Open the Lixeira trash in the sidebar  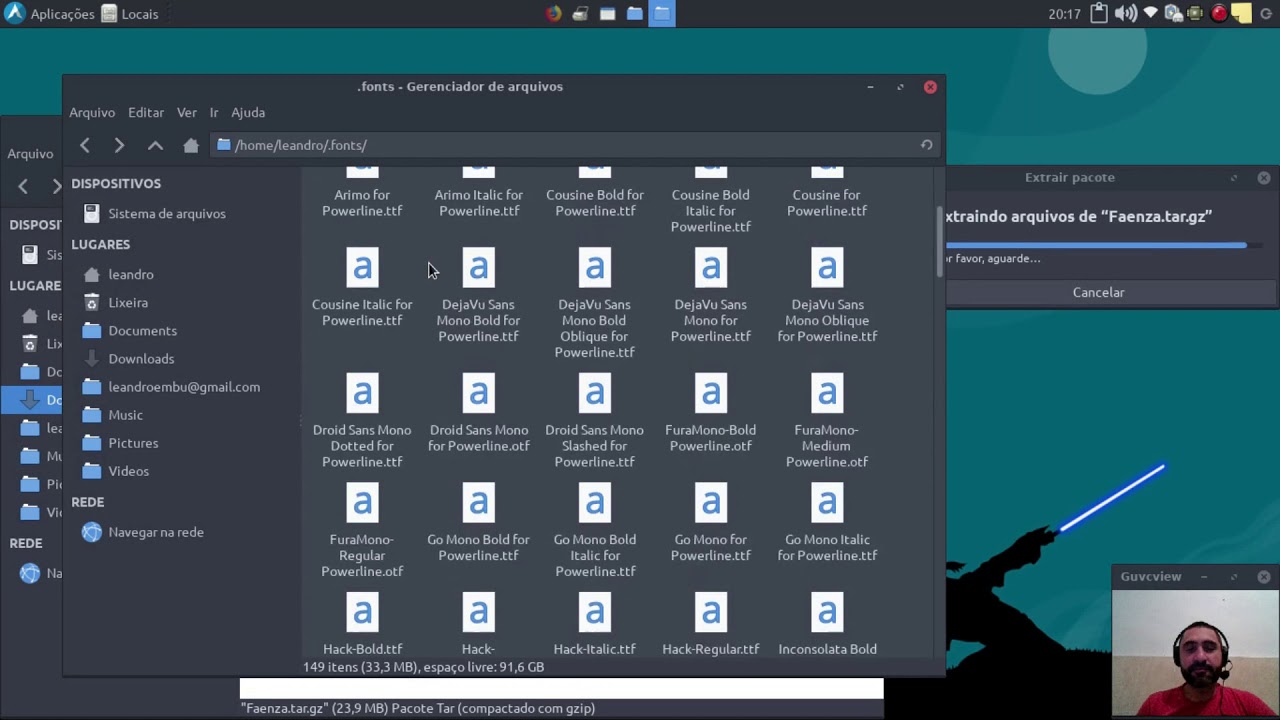pos(117,302)
